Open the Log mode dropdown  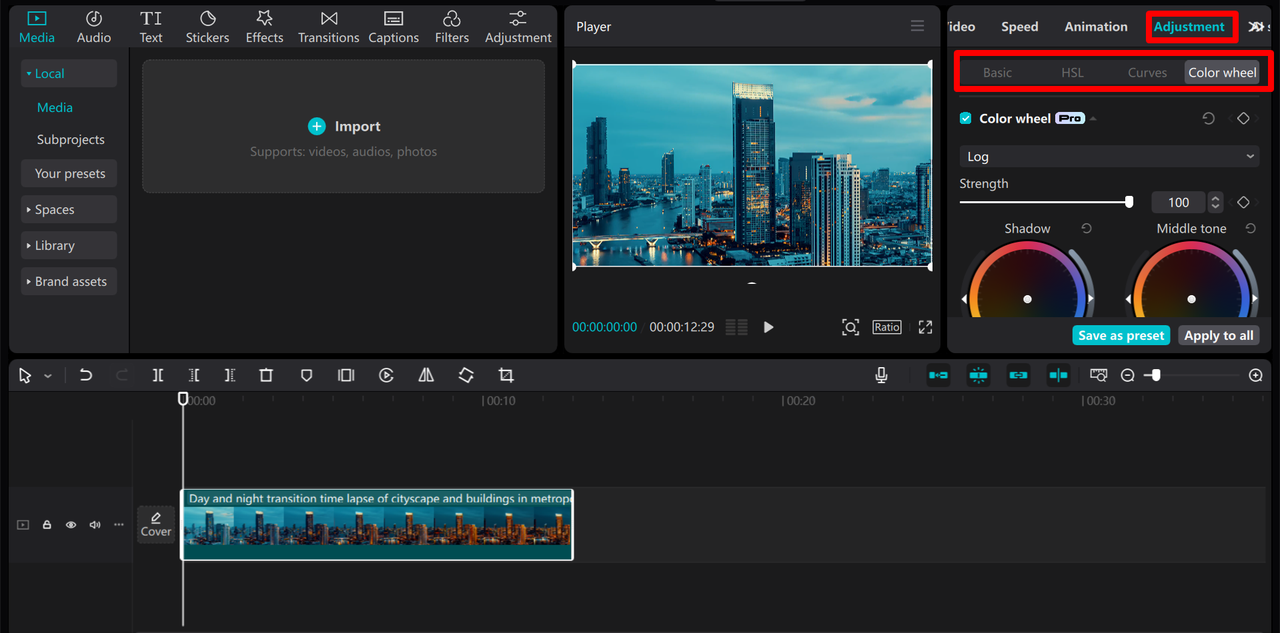pos(1109,156)
